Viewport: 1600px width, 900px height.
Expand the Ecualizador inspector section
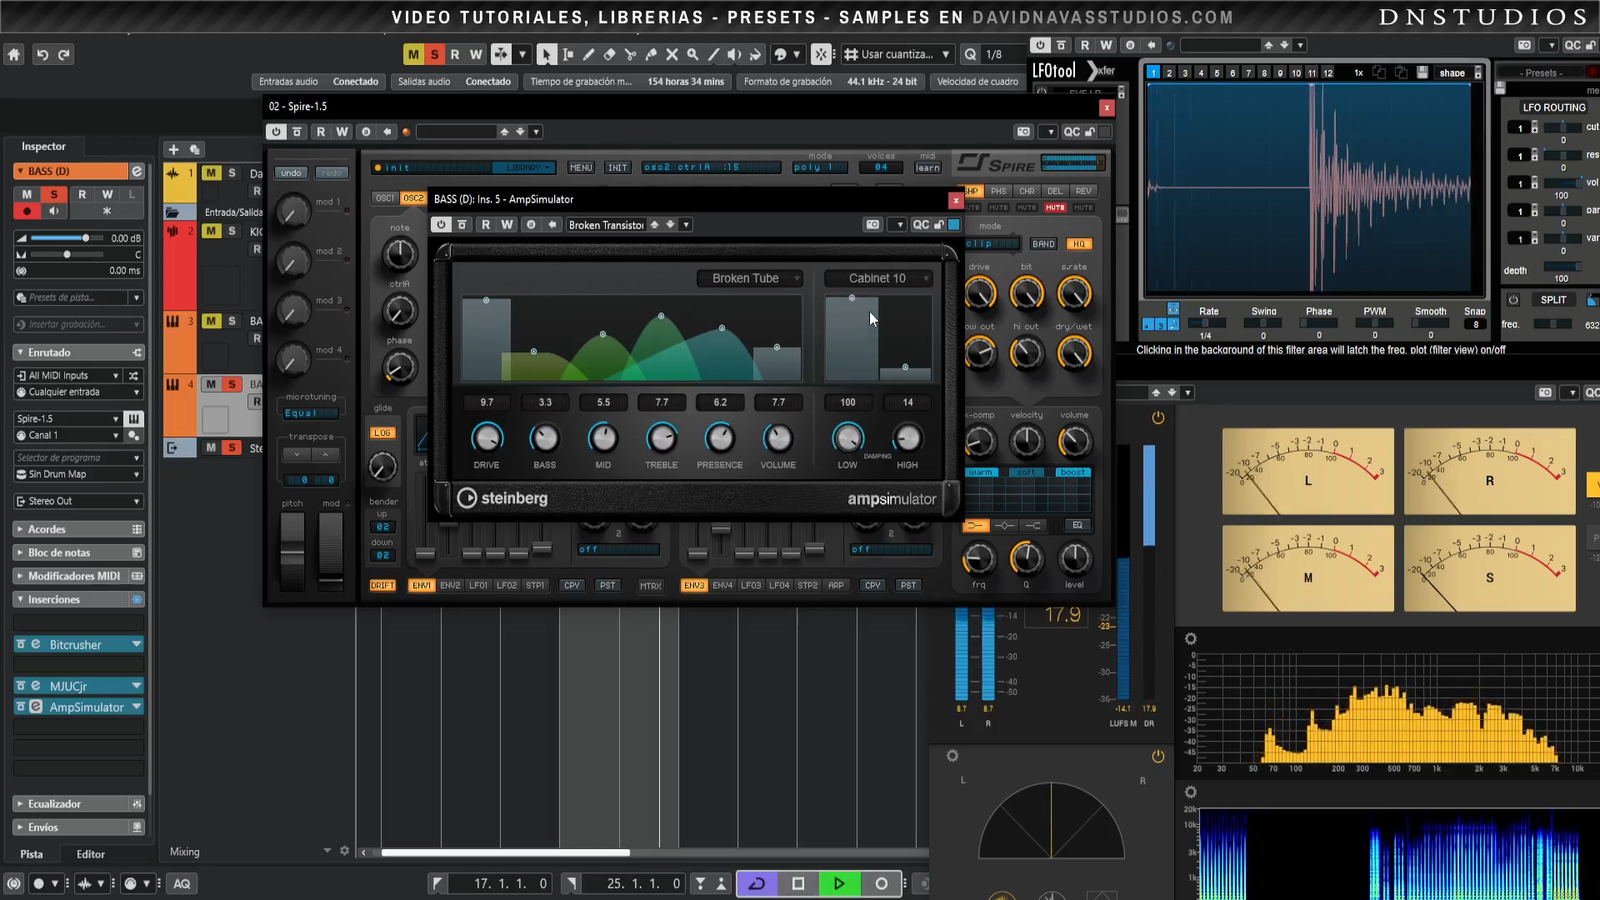pyautogui.click(x=55, y=804)
